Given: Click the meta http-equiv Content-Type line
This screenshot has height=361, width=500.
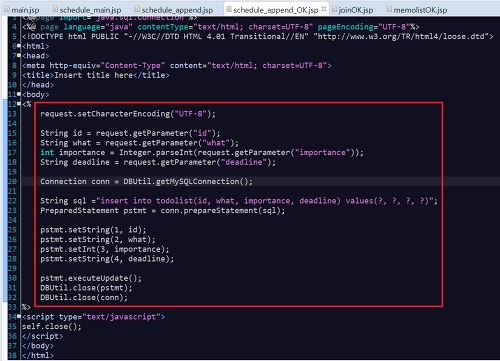Looking at the screenshot, I should coord(177,65).
